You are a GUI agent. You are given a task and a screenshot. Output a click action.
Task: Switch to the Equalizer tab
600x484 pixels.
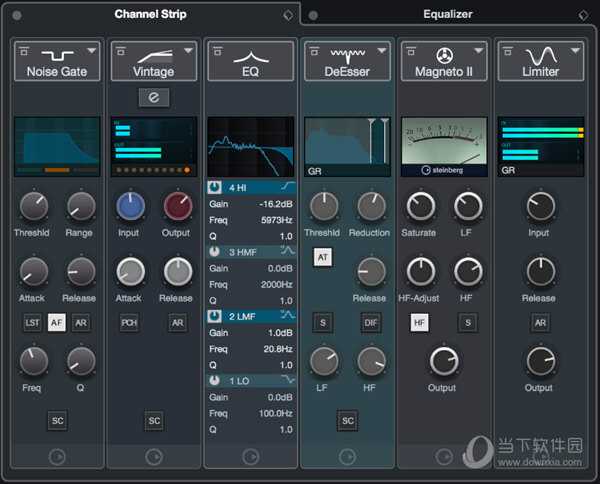point(448,14)
